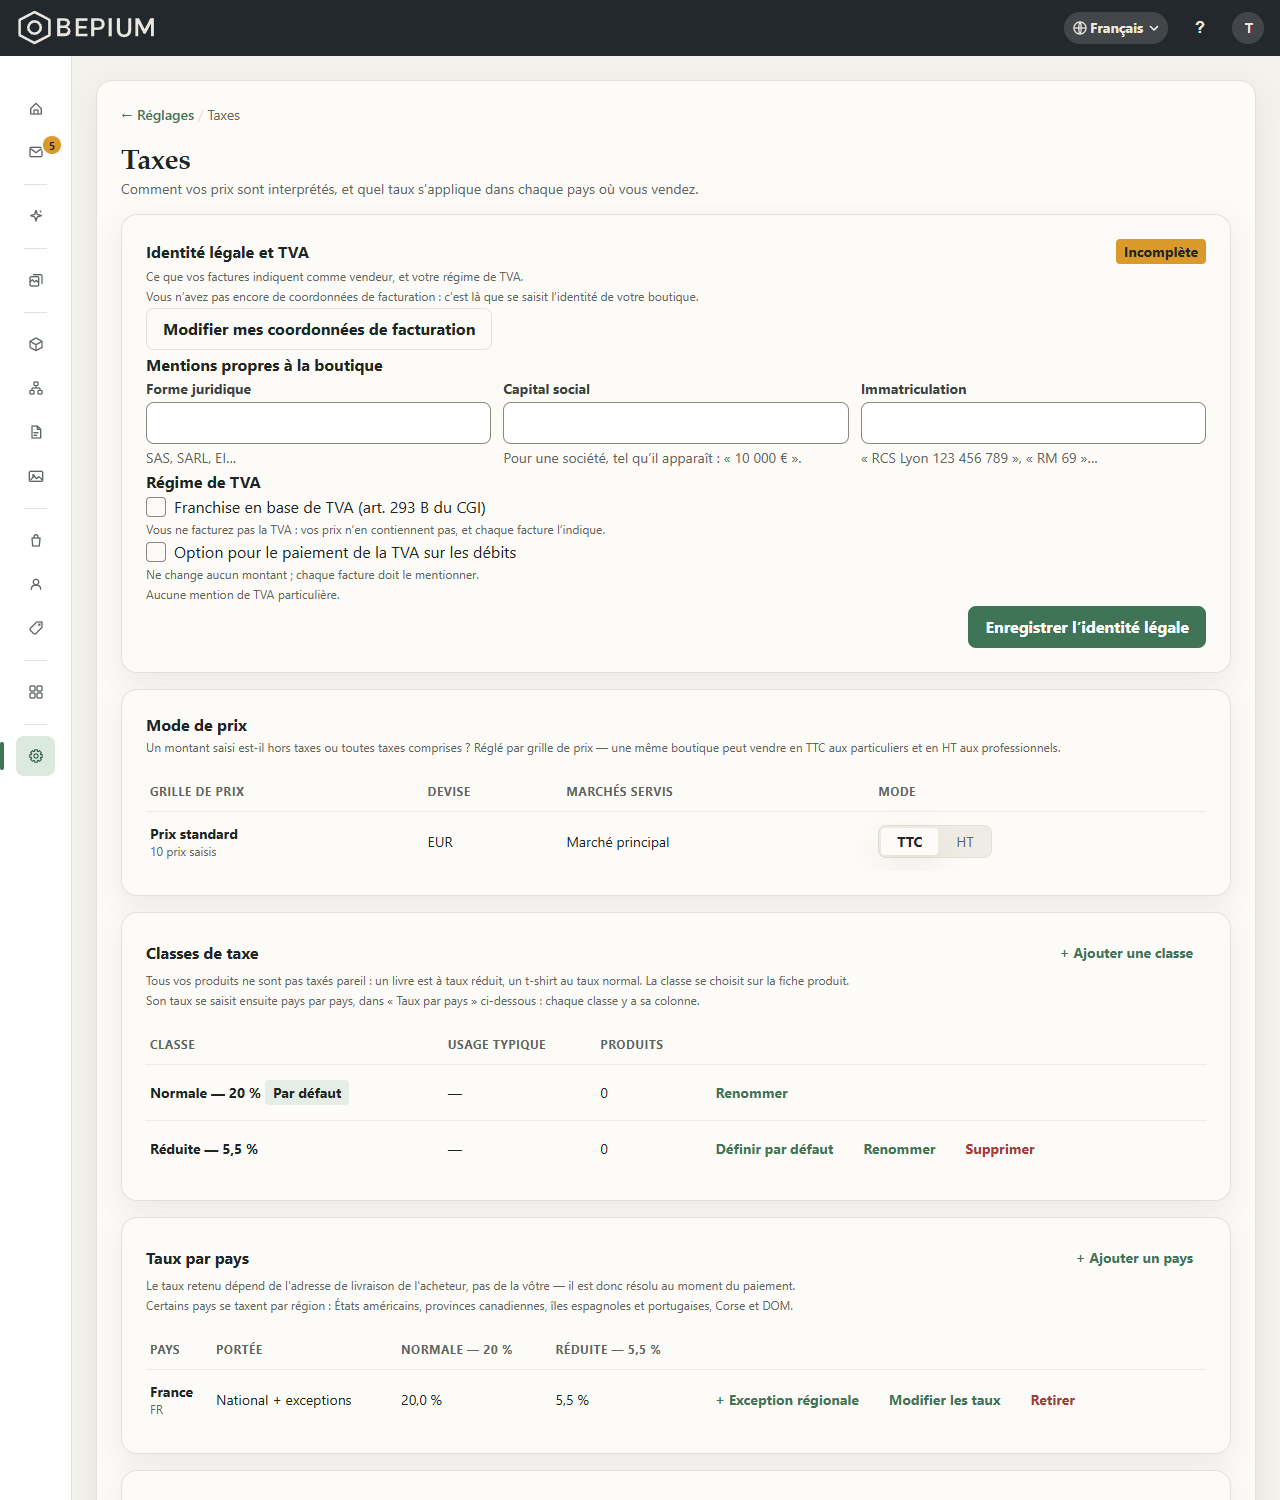
Task: Click Modifier les taux for France
Action: [945, 1400]
